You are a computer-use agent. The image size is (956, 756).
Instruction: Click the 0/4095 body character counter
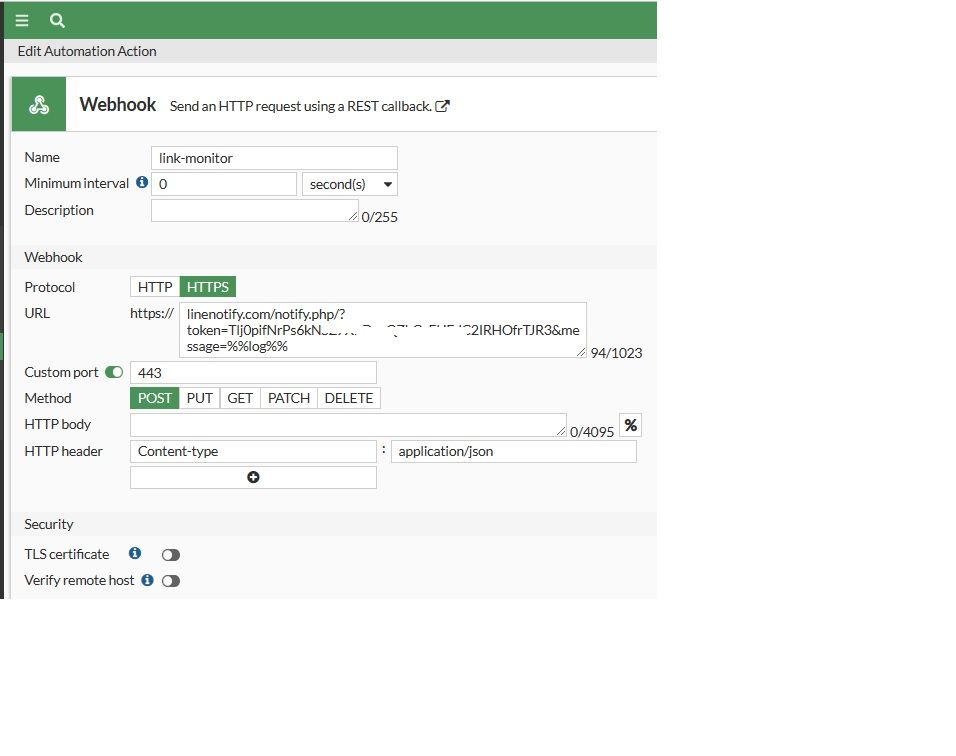point(592,432)
